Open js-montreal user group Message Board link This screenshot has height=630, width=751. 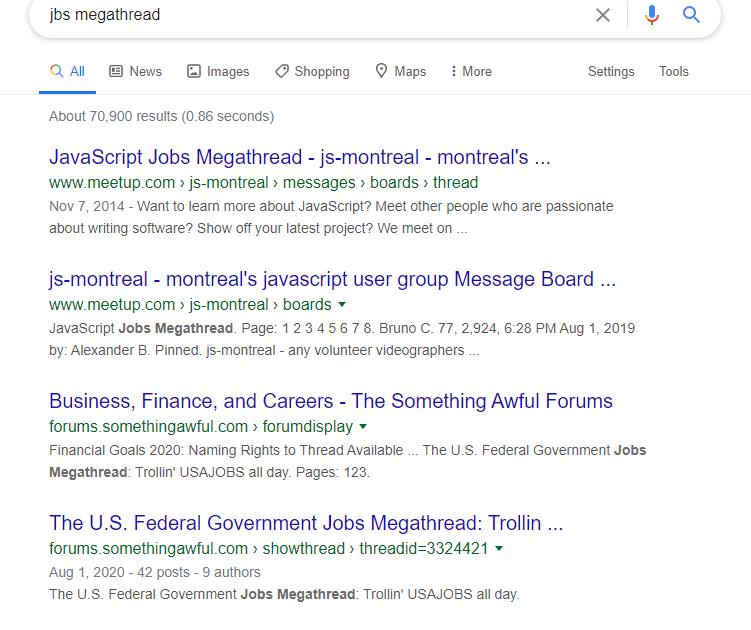click(x=332, y=279)
